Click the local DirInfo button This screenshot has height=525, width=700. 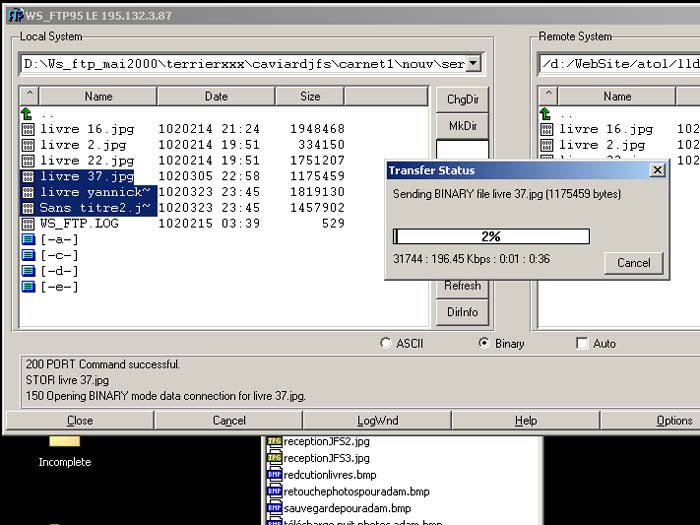[x=462, y=312]
